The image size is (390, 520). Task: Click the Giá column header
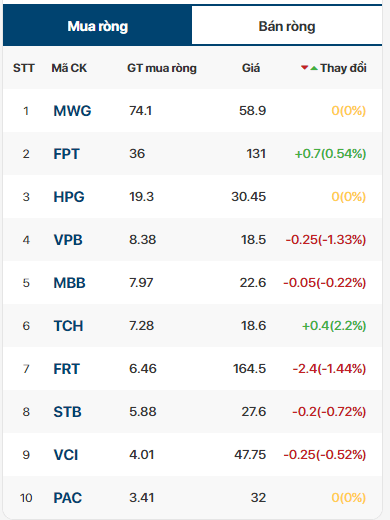tap(251, 68)
